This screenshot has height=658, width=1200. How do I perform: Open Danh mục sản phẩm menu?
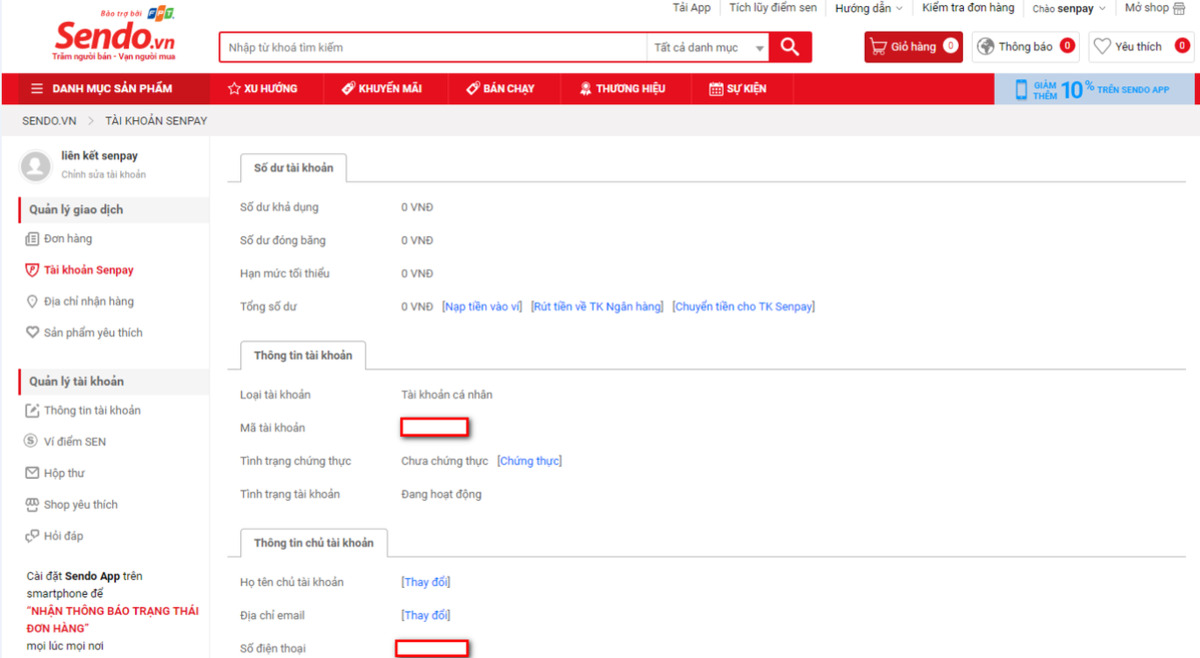[x=101, y=89]
